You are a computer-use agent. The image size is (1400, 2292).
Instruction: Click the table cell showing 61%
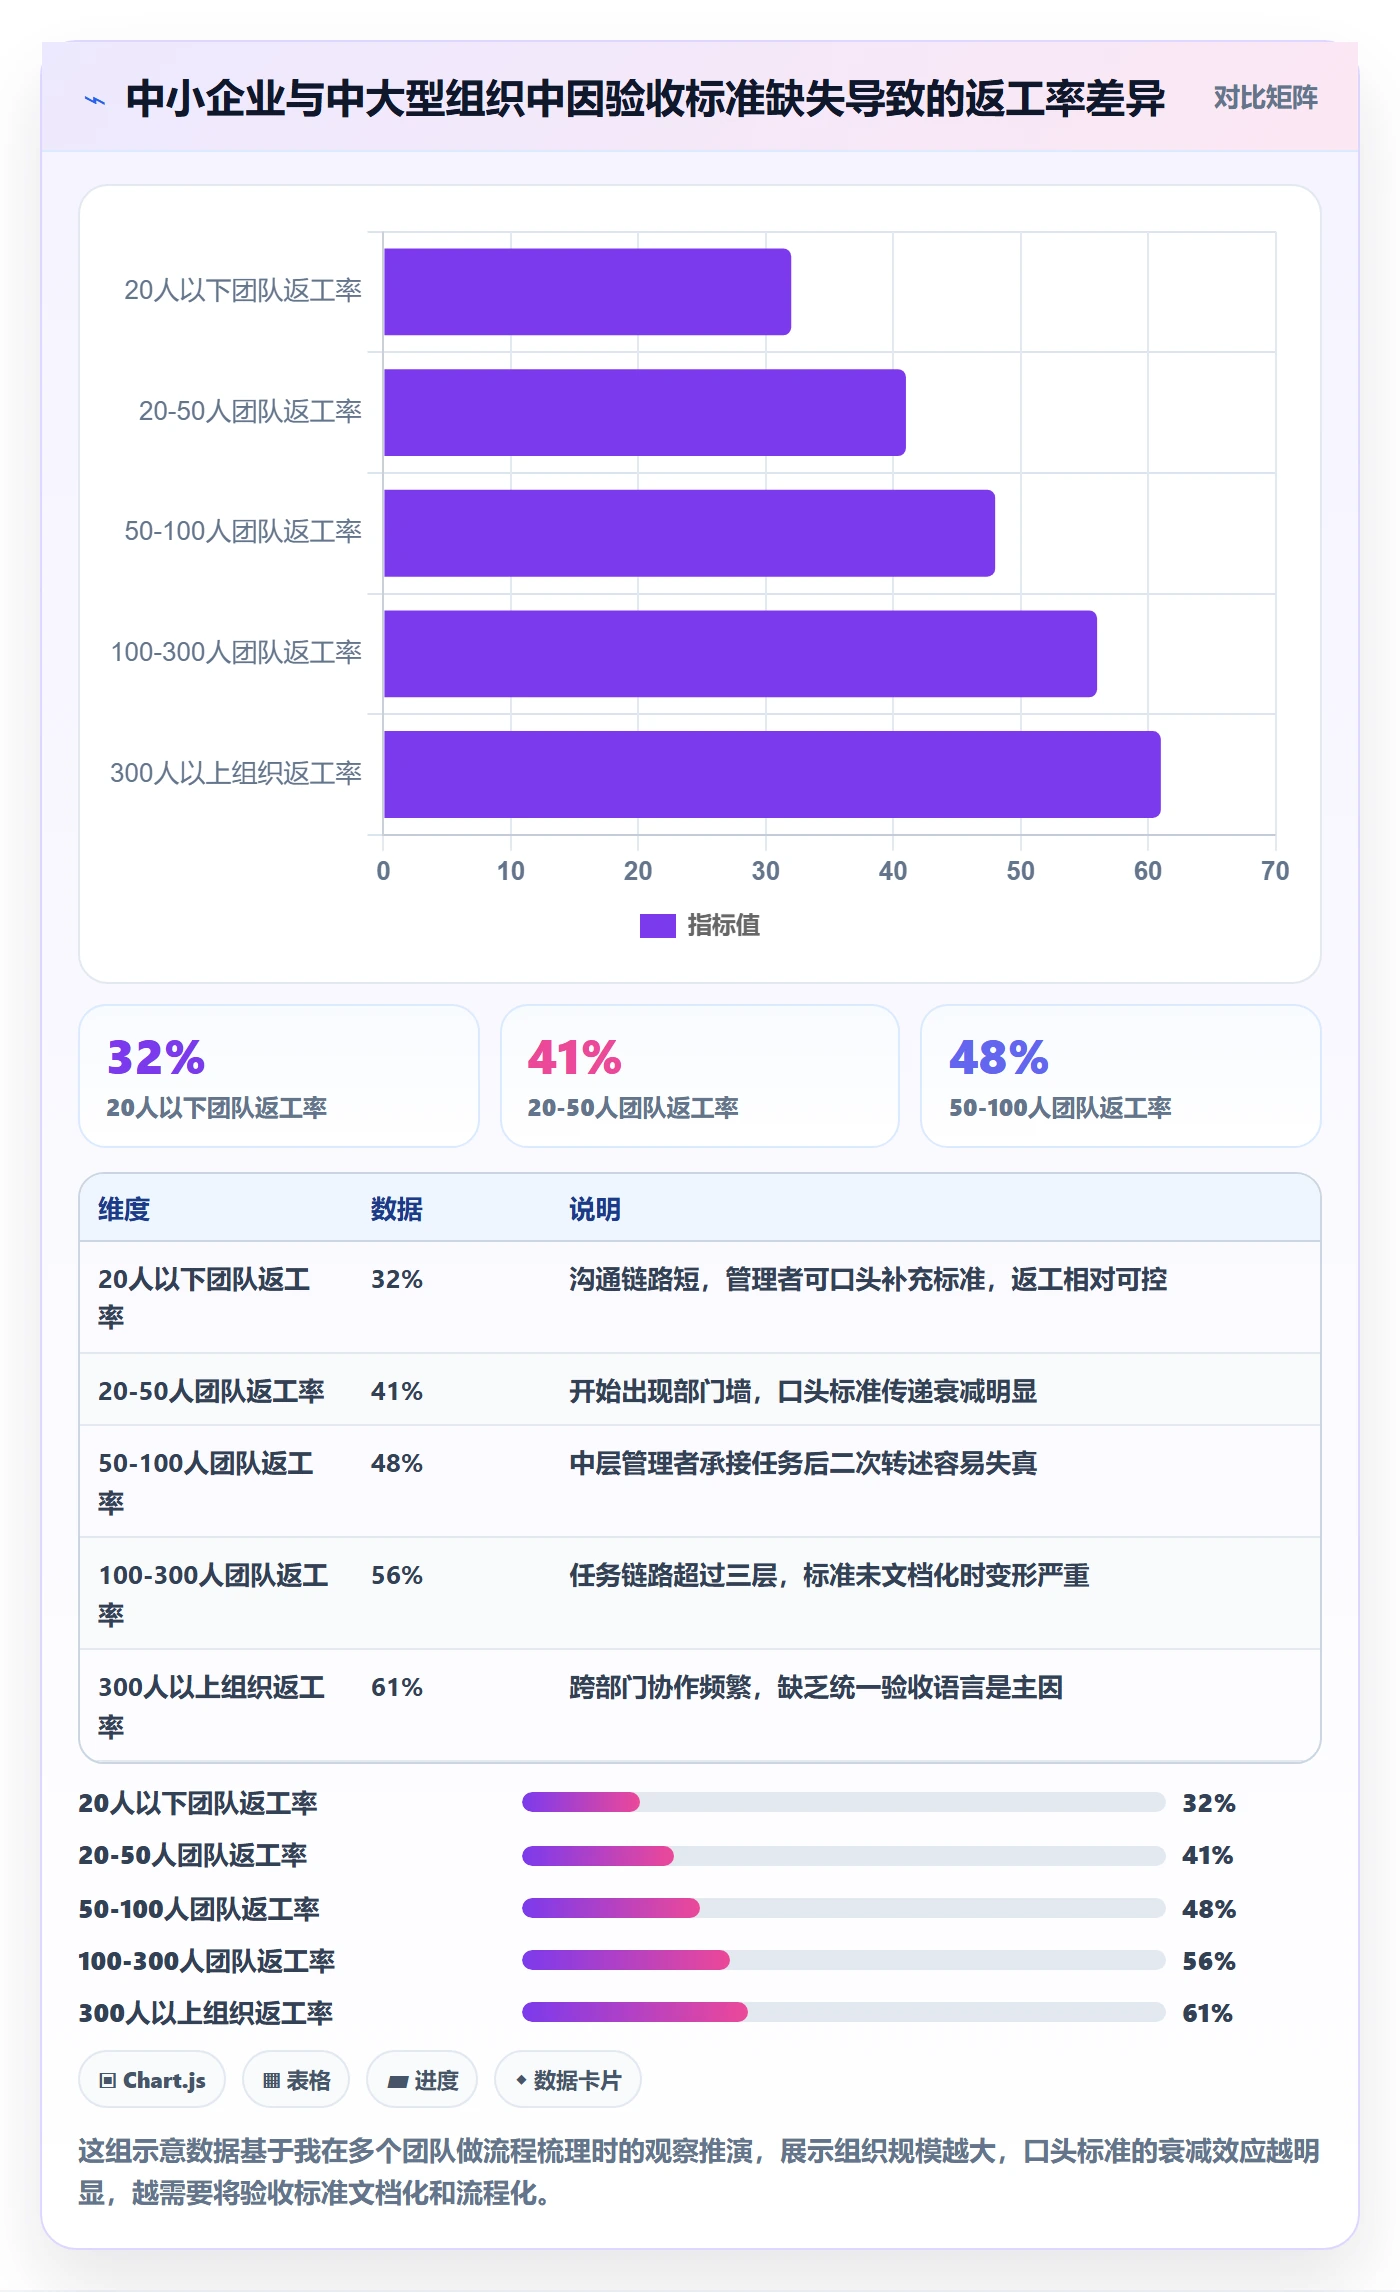pyautogui.click(x=397, y=1687)
